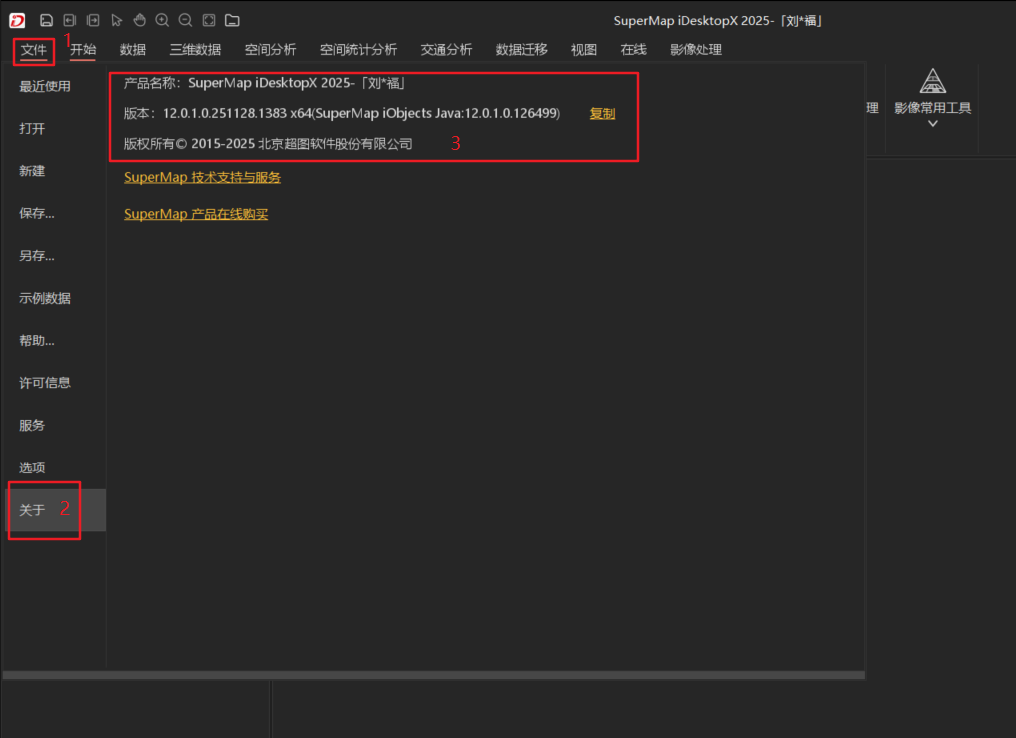1016x738 pixels.
Task: Click the save icon in quick access toolbar
Action: coord(46,20)
